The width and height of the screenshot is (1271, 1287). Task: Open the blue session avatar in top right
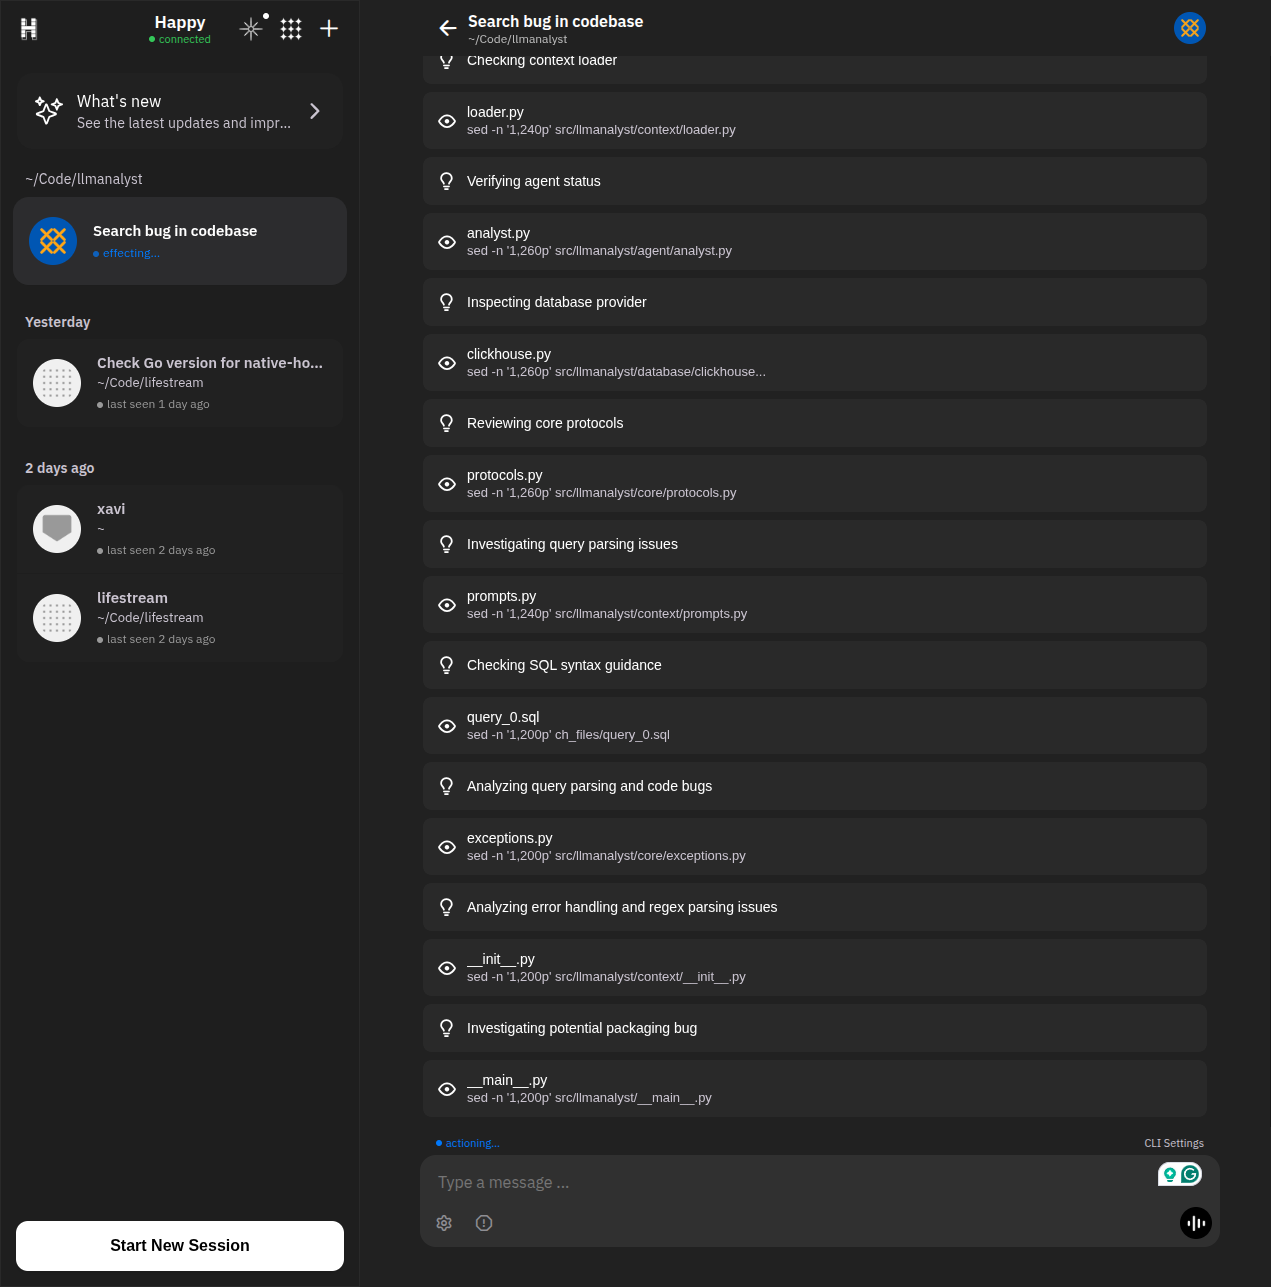click(1189, 28)
